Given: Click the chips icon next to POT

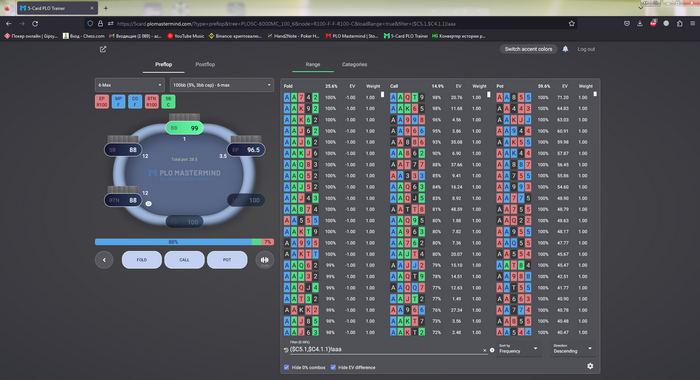Looking at the screenshot, I should [264, 260].
